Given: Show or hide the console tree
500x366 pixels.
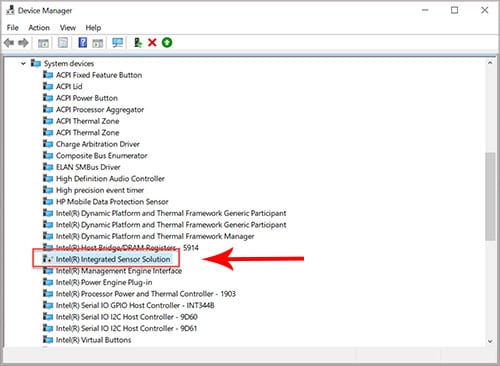Looking at the screenshot, I should (43, 43).
